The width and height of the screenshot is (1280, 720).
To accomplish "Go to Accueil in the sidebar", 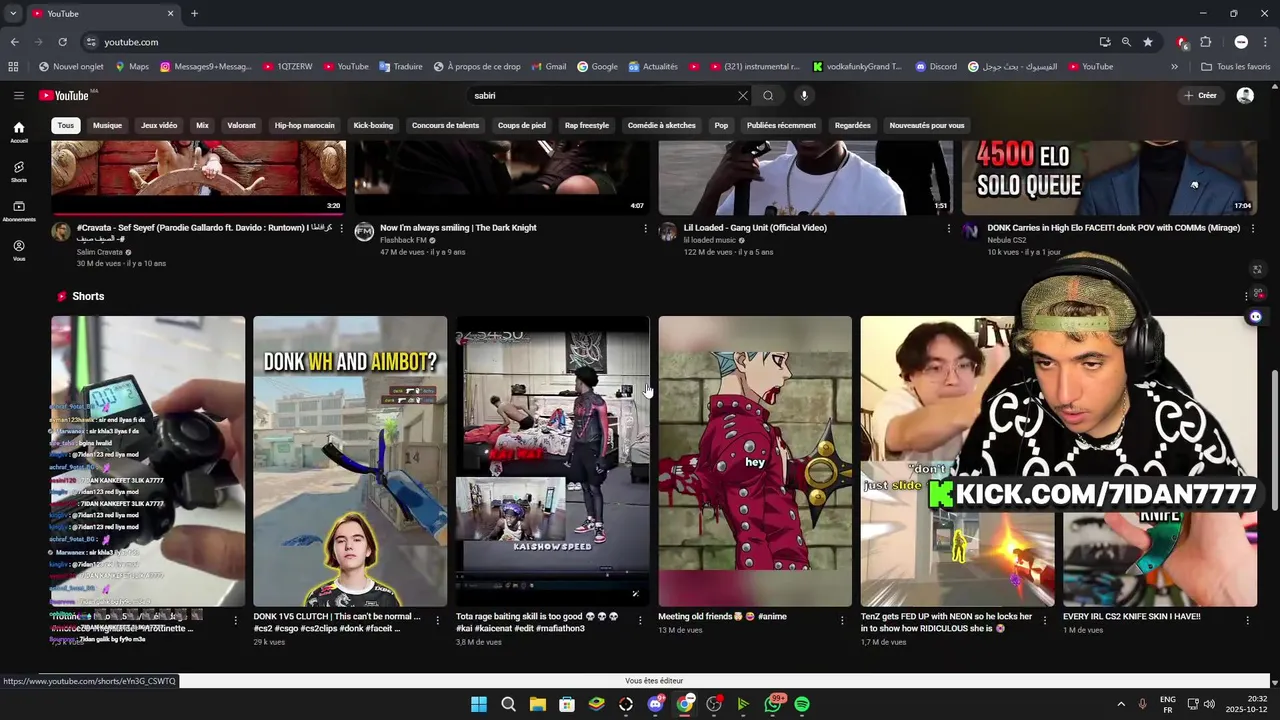I will pyautogui.click(x=18, y=132).
